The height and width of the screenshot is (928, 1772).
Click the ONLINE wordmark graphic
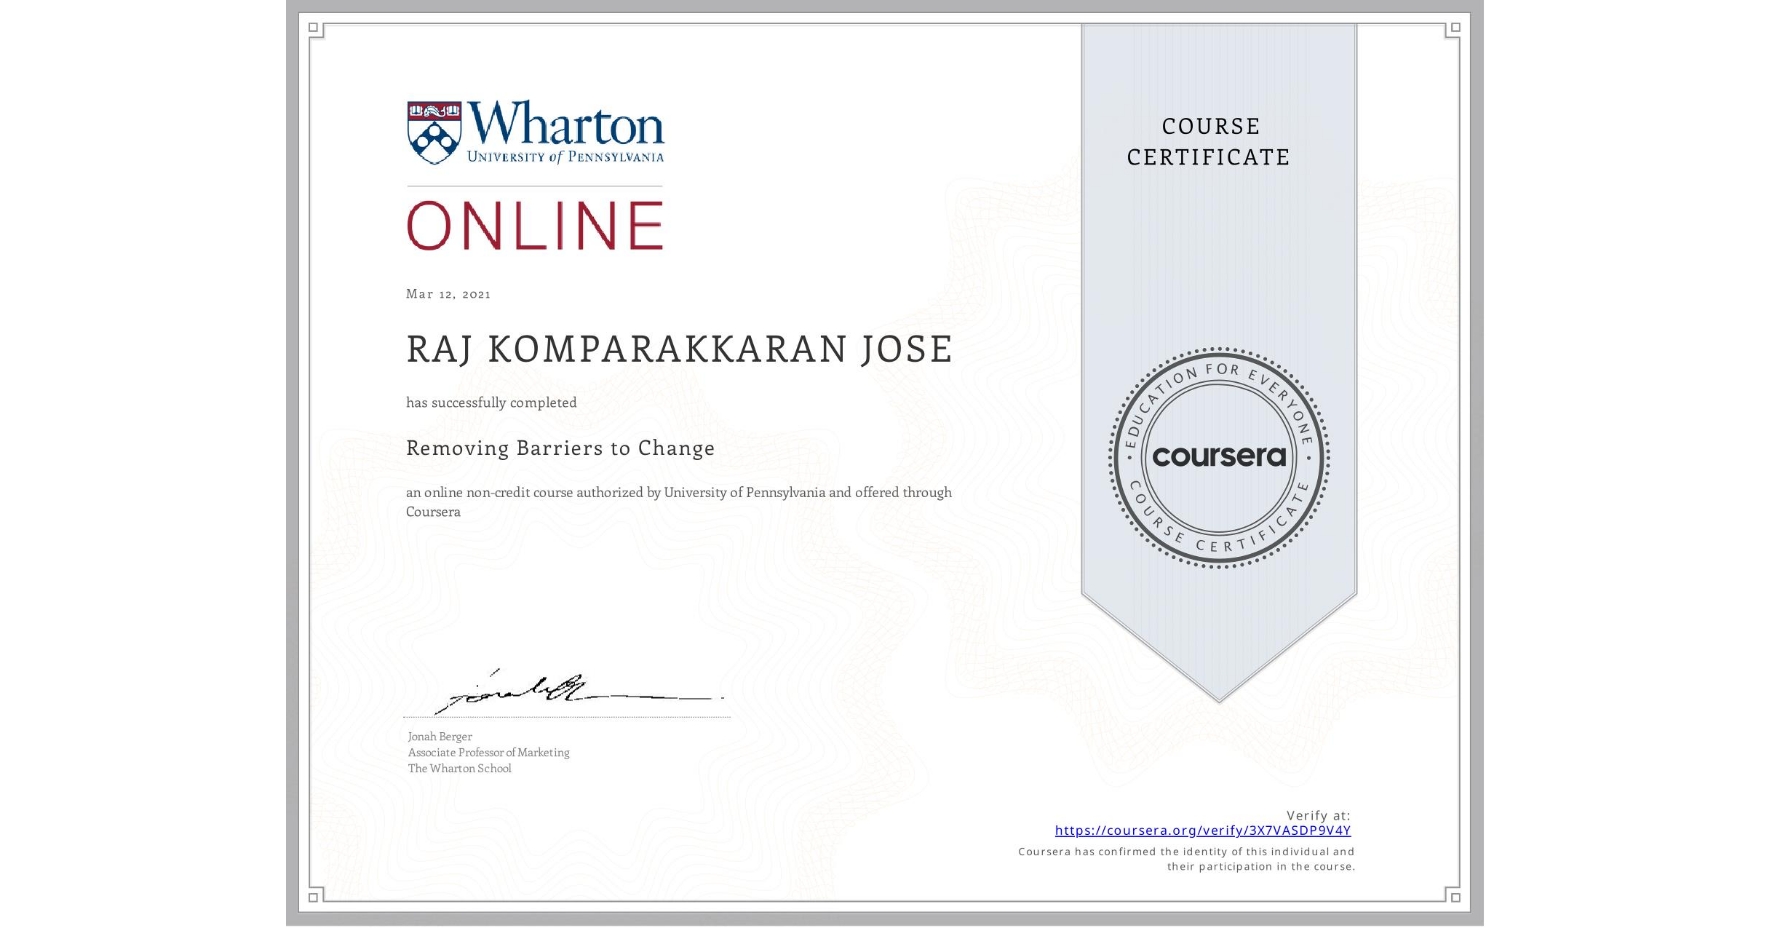pyautogui.click(x=534, y=224)
